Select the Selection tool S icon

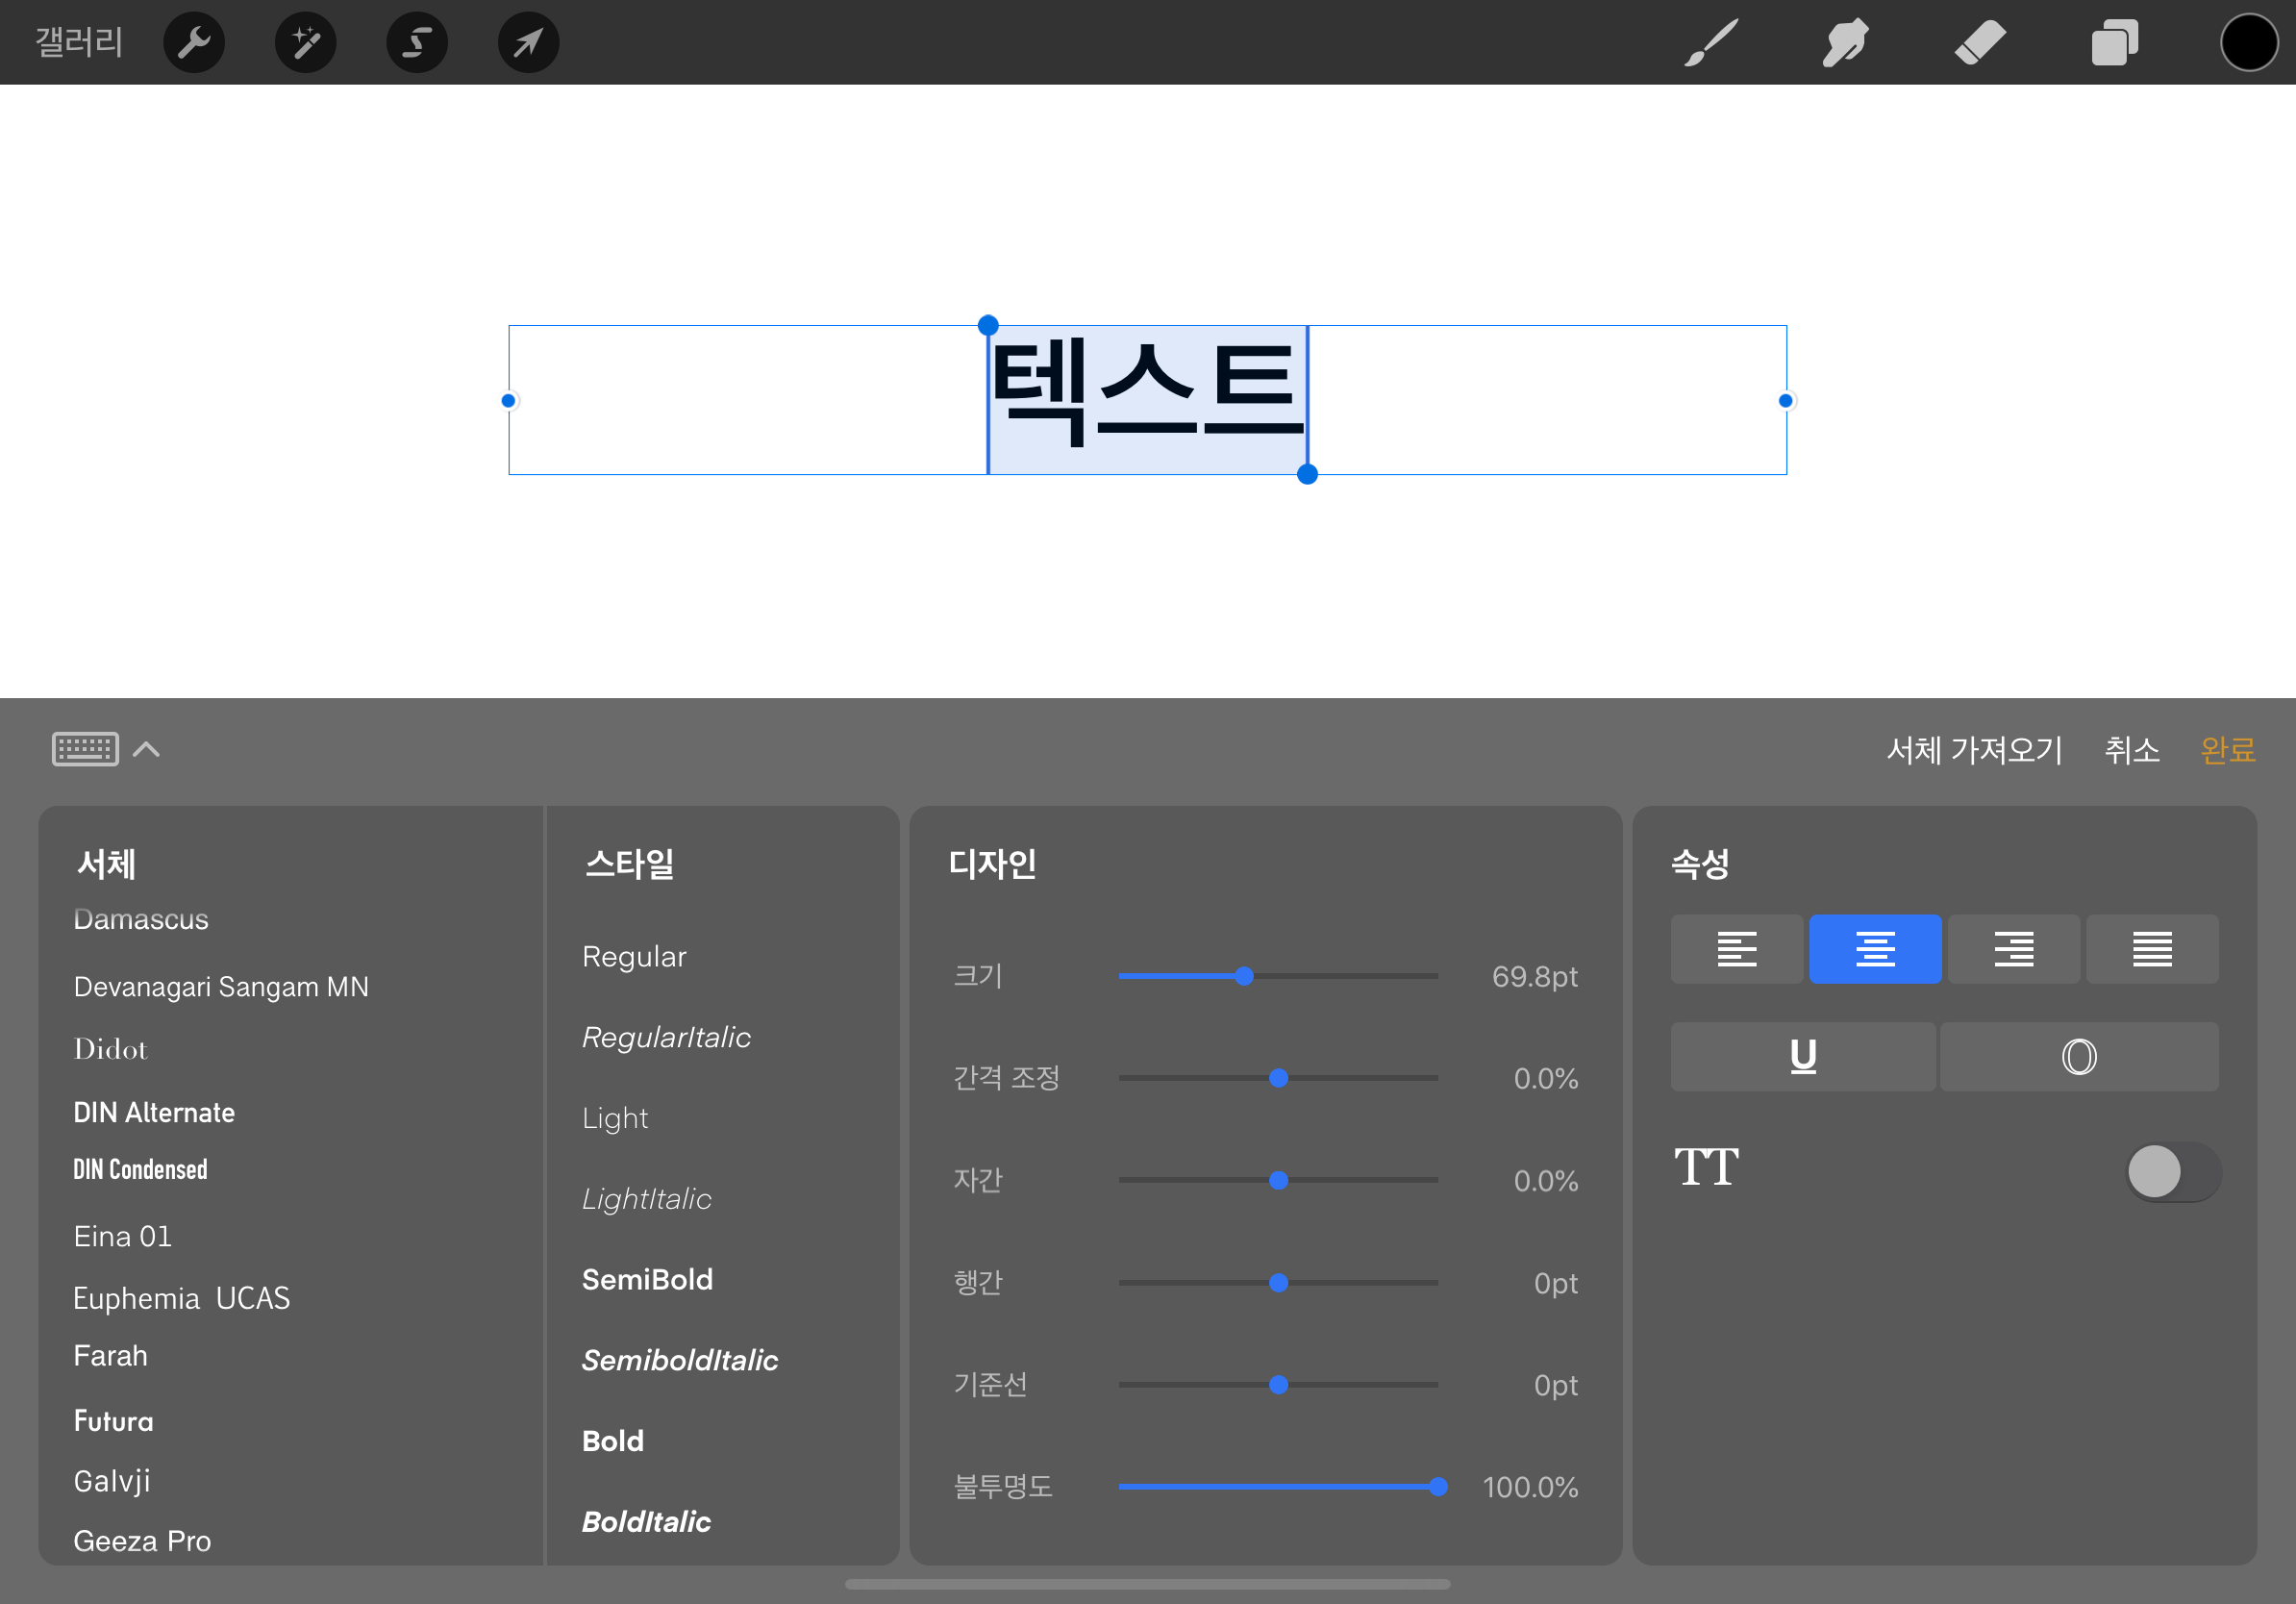point(417,42)
